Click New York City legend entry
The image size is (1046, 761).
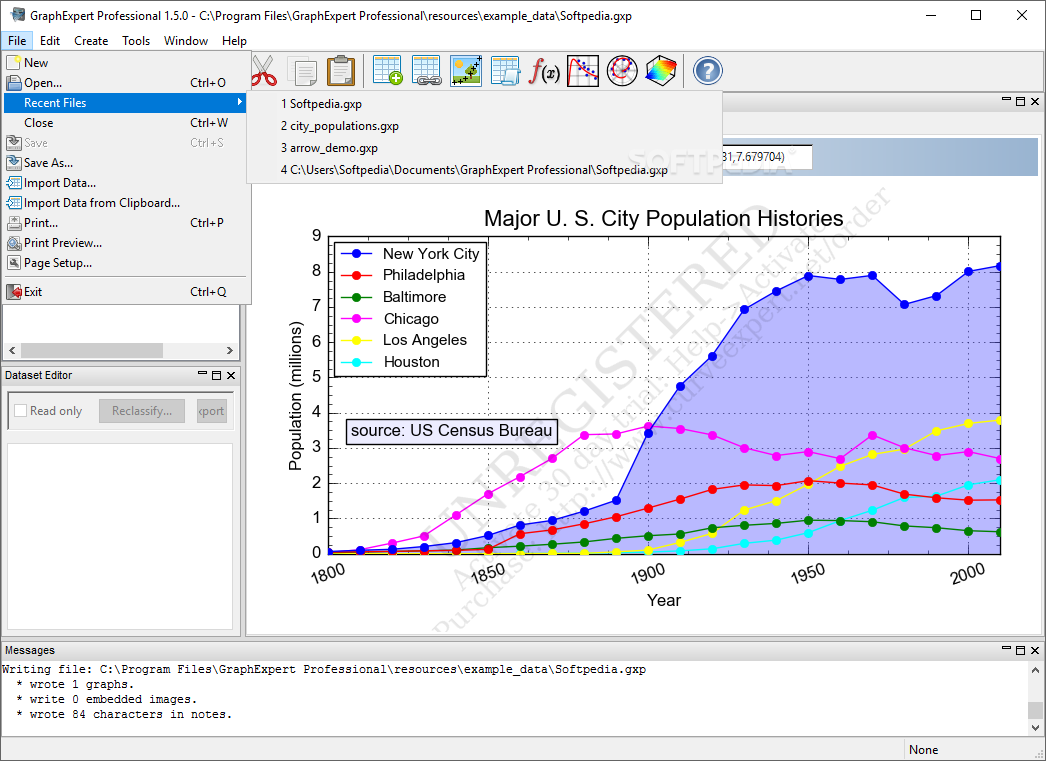(x=410, y=253)
